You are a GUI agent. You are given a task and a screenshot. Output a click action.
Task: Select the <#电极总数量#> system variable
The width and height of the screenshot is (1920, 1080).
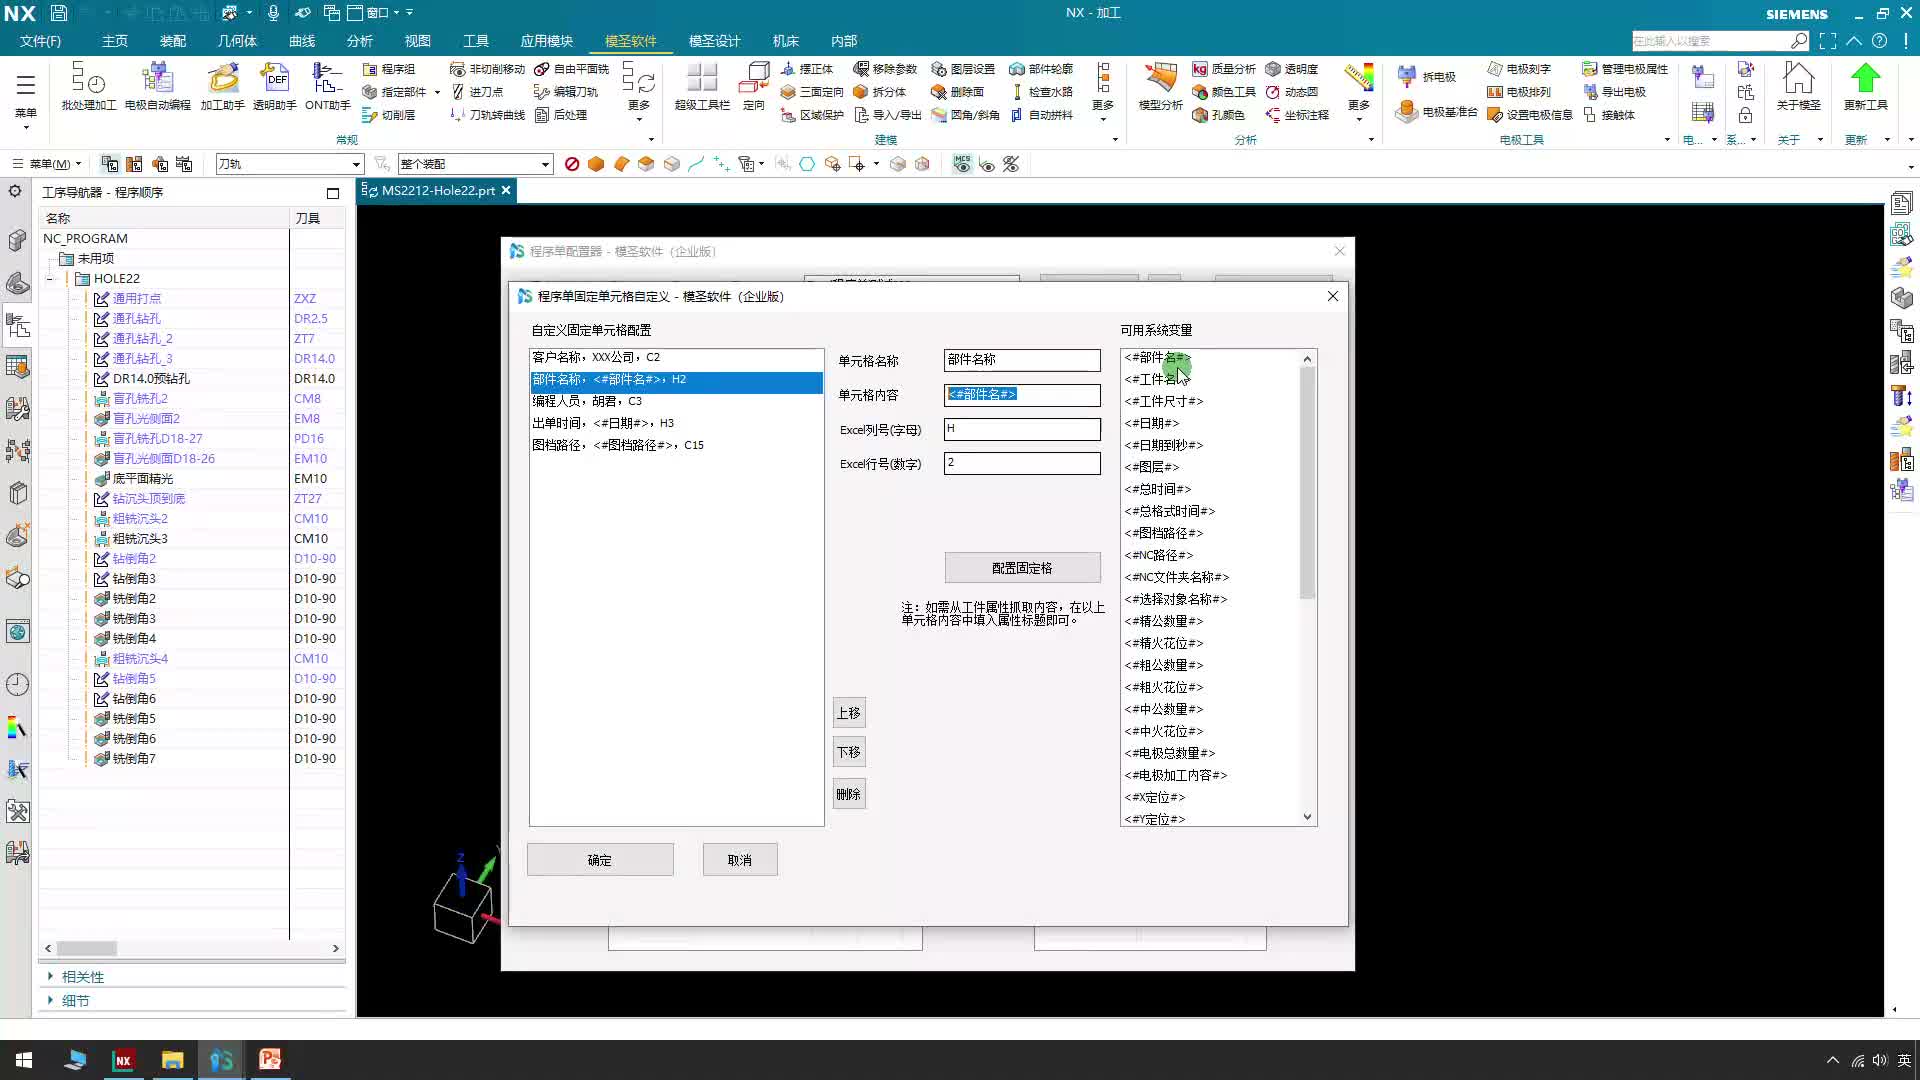[1170, 753]
